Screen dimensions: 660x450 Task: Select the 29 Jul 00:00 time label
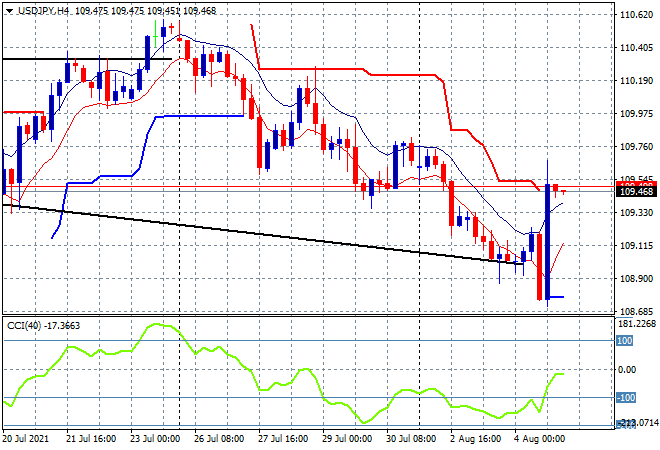tap(347, 439)
